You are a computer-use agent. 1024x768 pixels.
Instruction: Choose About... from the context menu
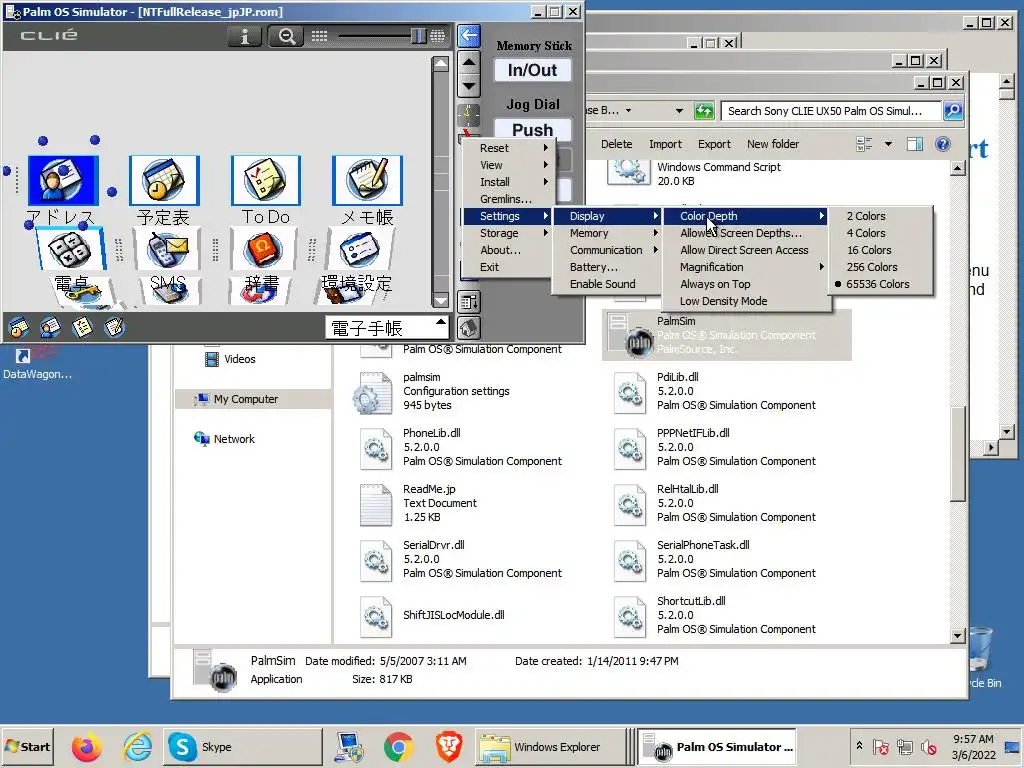(x=507, y=250)
